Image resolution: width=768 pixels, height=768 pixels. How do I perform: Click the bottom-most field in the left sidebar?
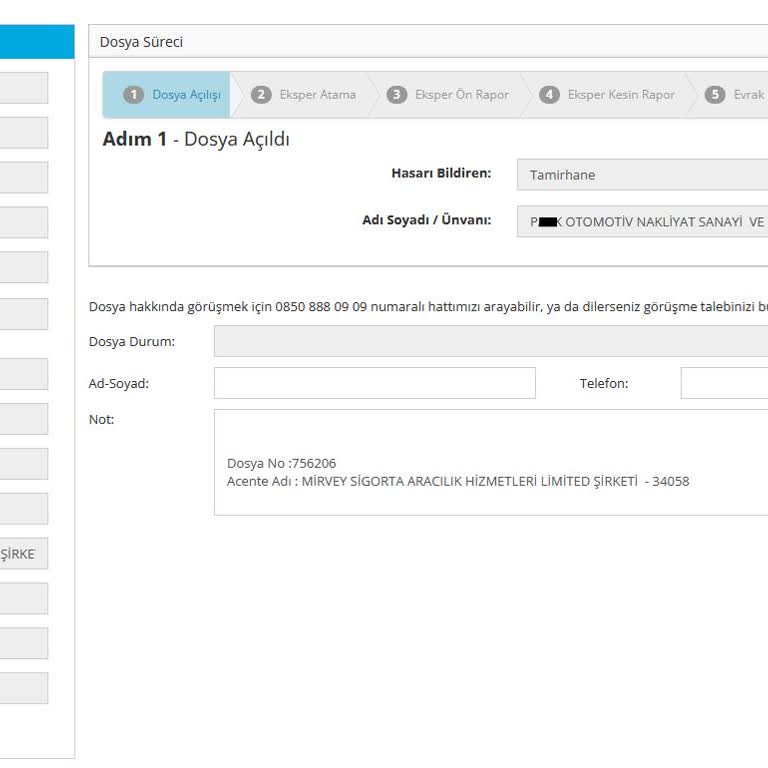(23, 688)
